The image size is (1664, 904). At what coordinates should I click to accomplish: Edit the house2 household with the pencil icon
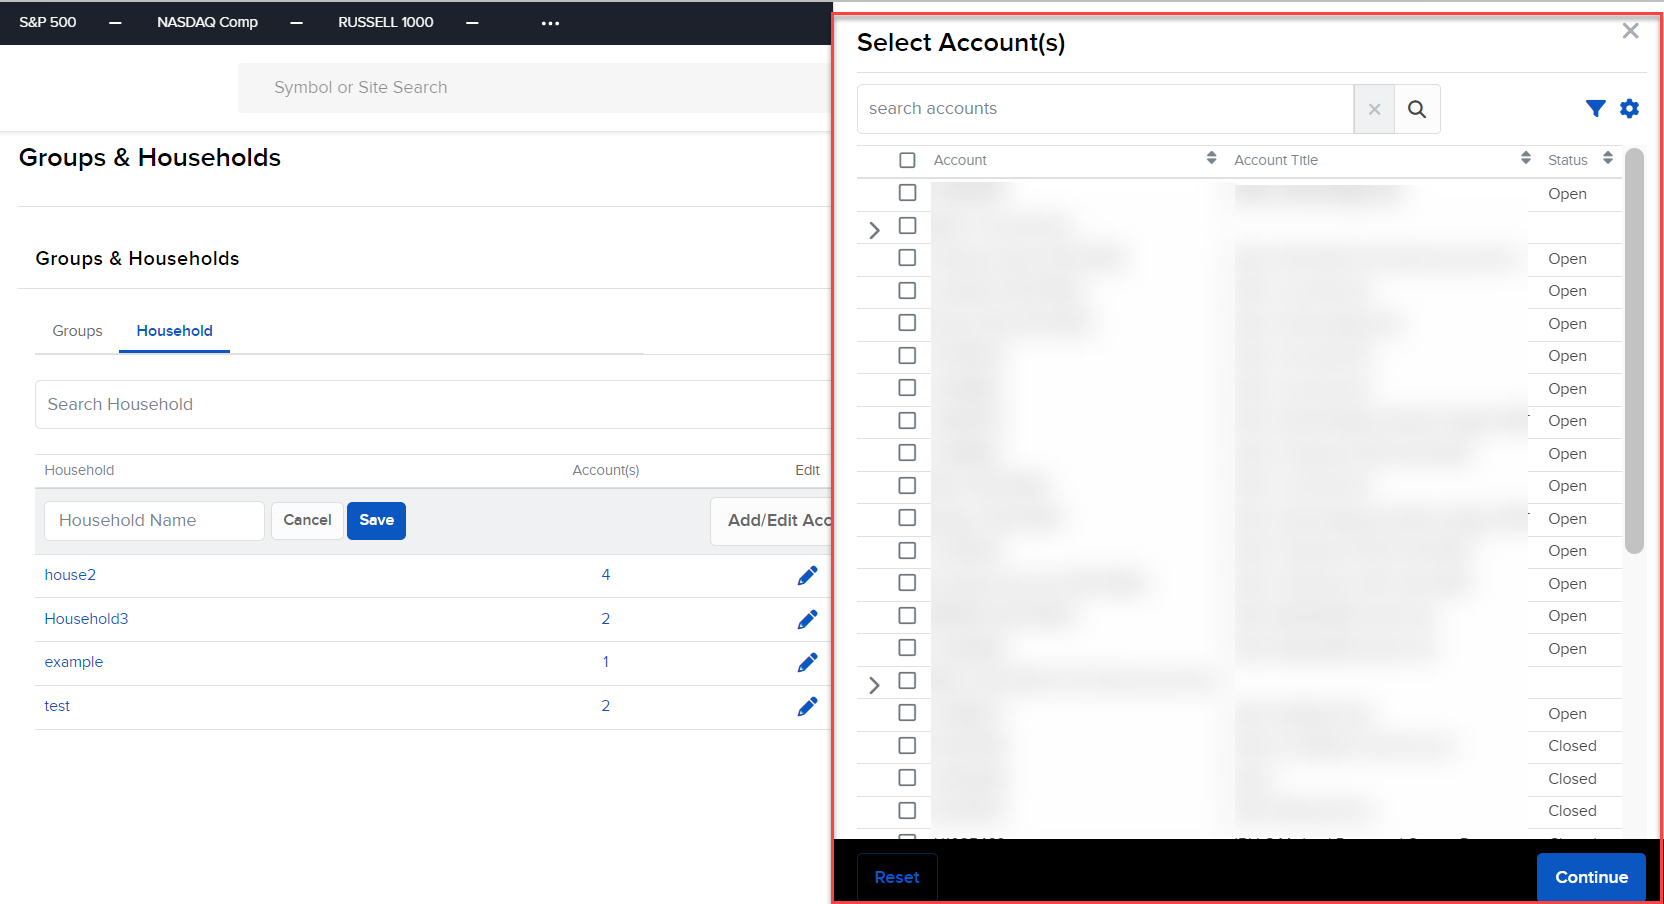[x=807, y=575]
